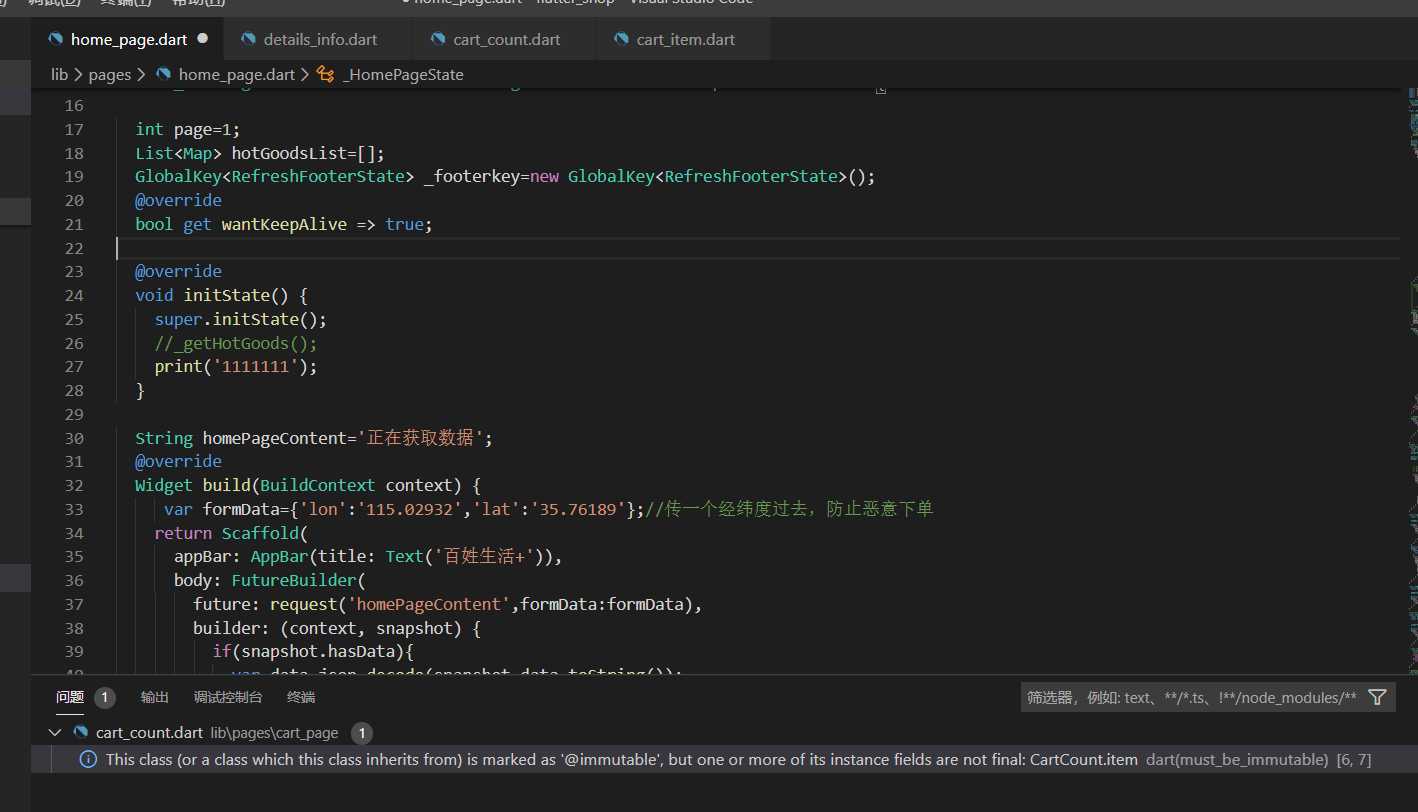Click the 'int page=1;' code line
The height and width of the screenshot is (812, 1418).
[x=188, y=129]
